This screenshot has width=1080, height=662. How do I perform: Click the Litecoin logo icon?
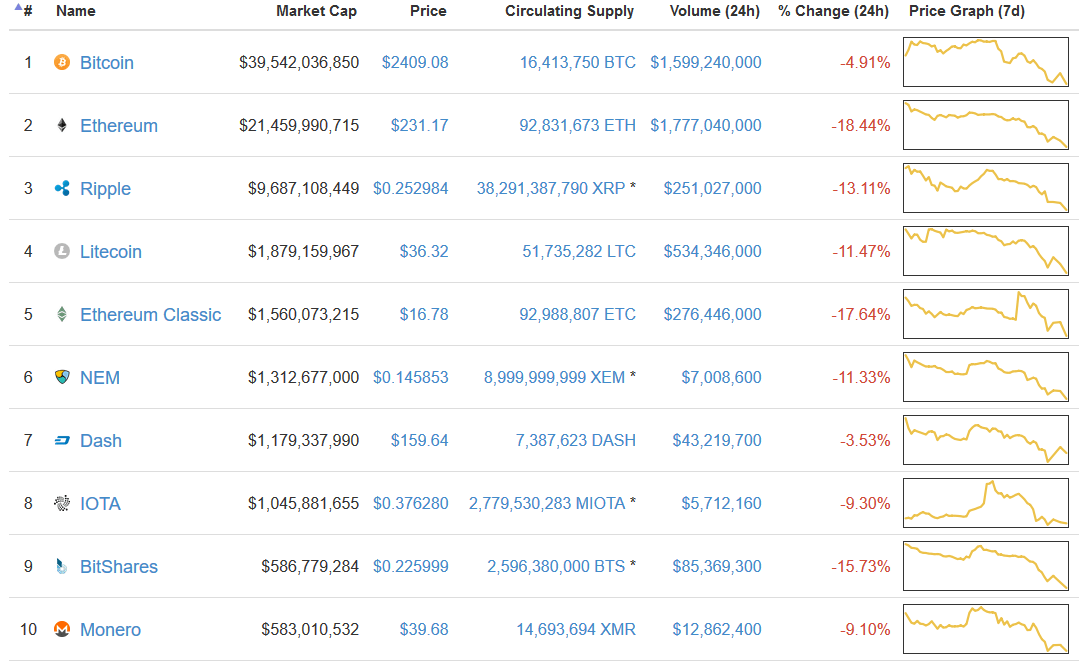(x=62, y=251)
